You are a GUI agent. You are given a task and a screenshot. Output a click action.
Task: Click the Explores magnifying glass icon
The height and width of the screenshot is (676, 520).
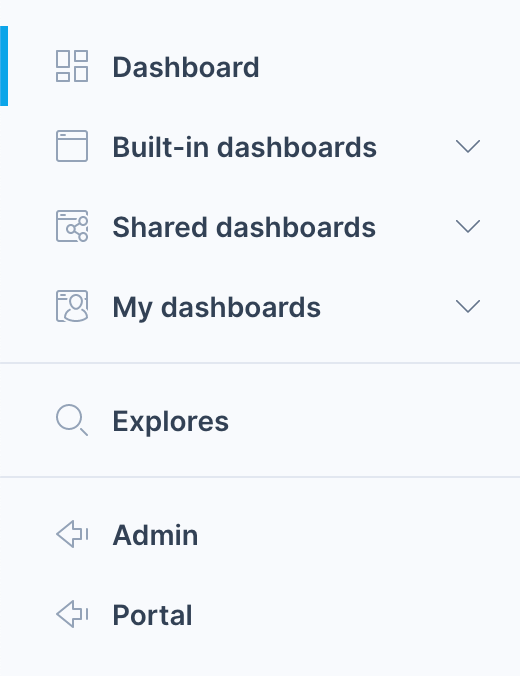tap(72, 420)
